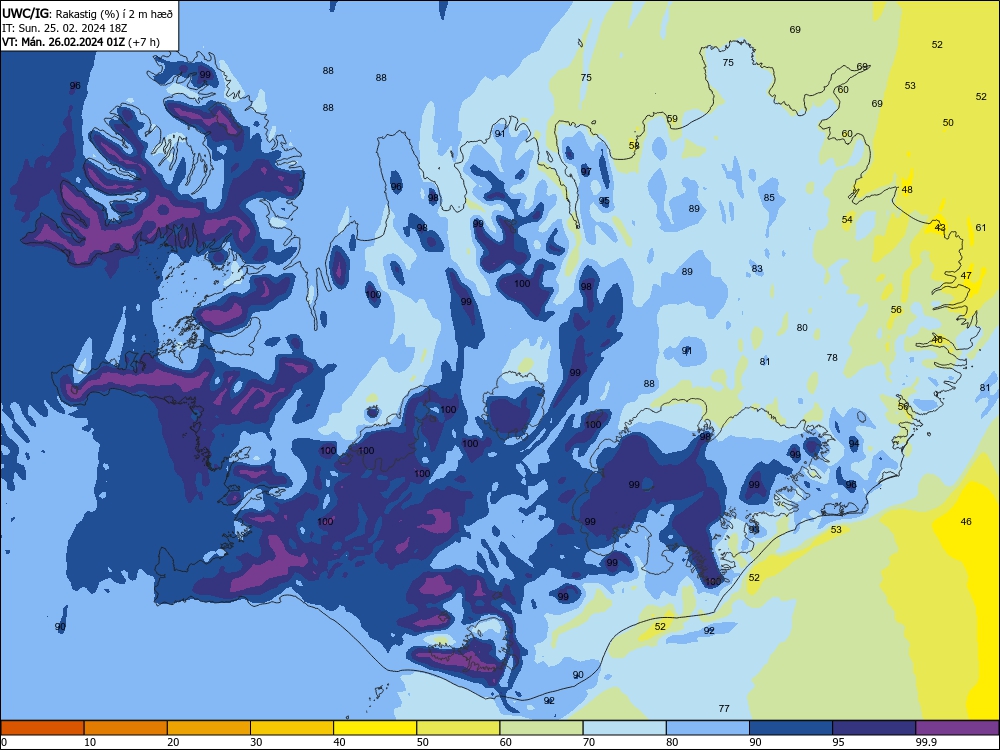Pick the 20–30 amber legend swatch
Screen dimensions: 1000x750
[209, 728]
